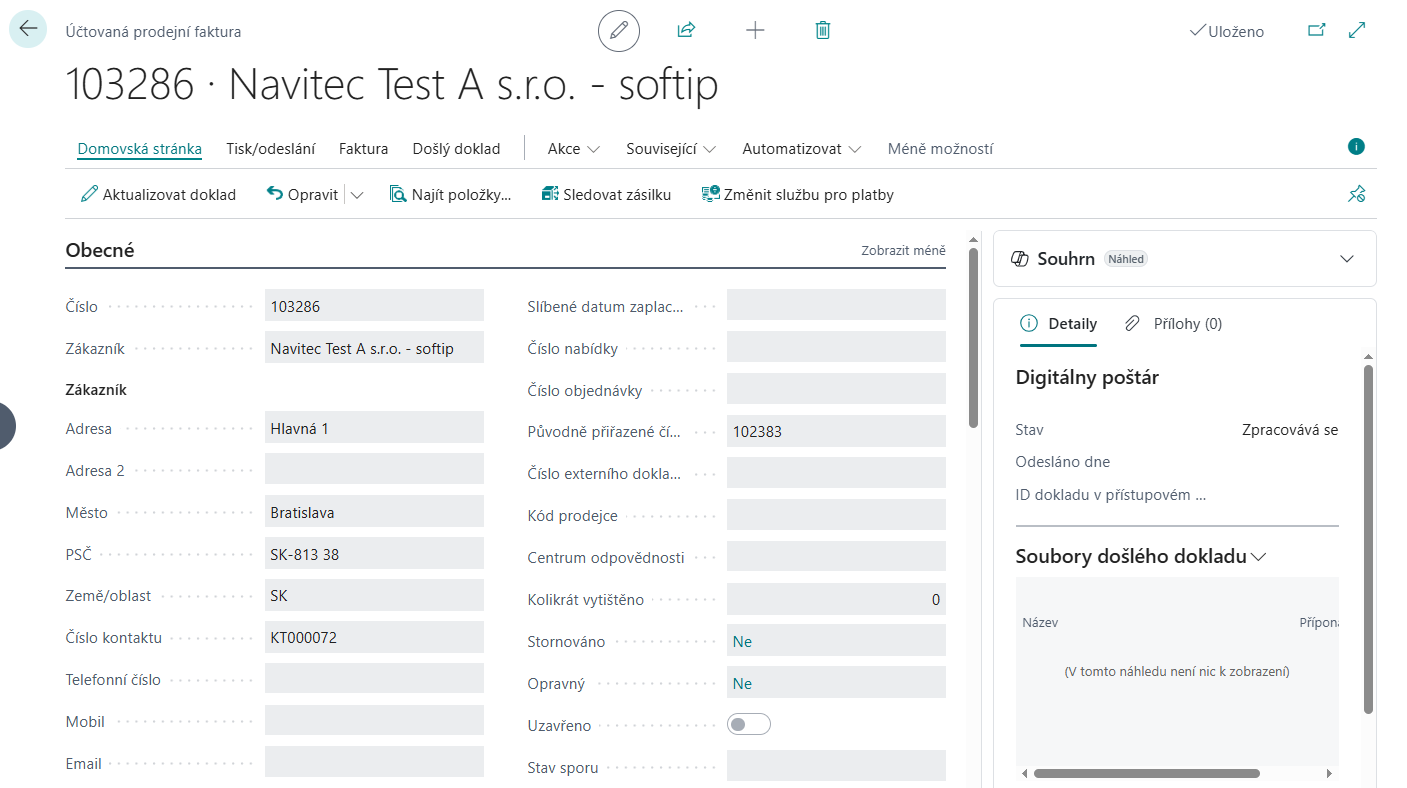This screenshot has height=788, width=1407.
Task: Switch to Domovská stránka tab
Action: [140, 149]
